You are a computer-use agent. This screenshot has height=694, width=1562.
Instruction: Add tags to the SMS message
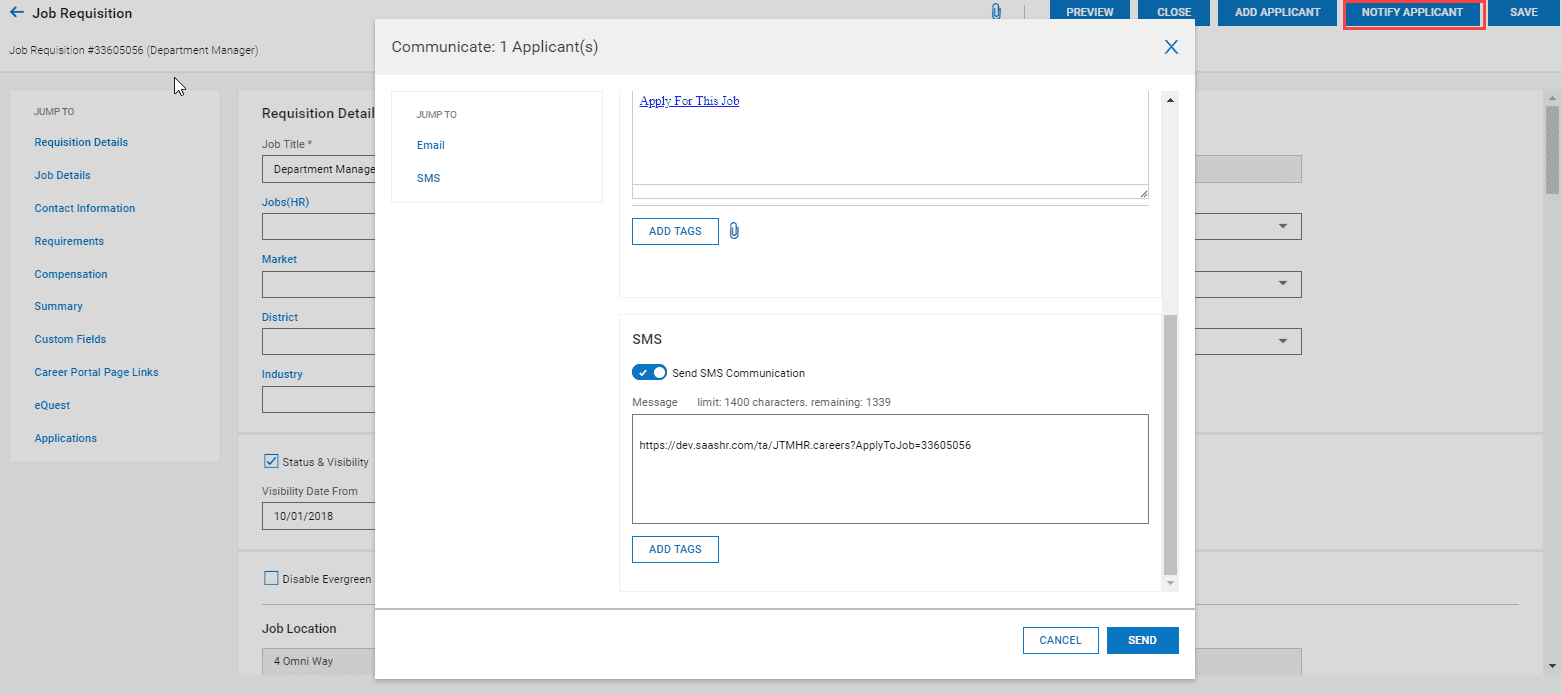[675, 549]
